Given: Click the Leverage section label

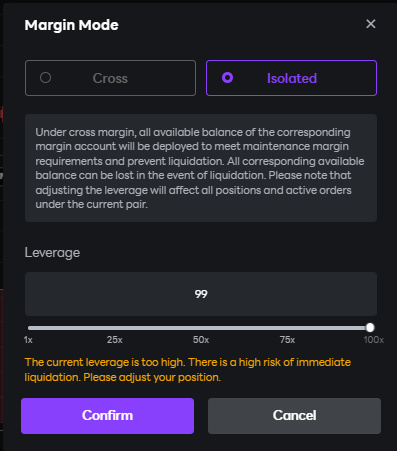Looking at the screenshot, I should tap(52, 253).
